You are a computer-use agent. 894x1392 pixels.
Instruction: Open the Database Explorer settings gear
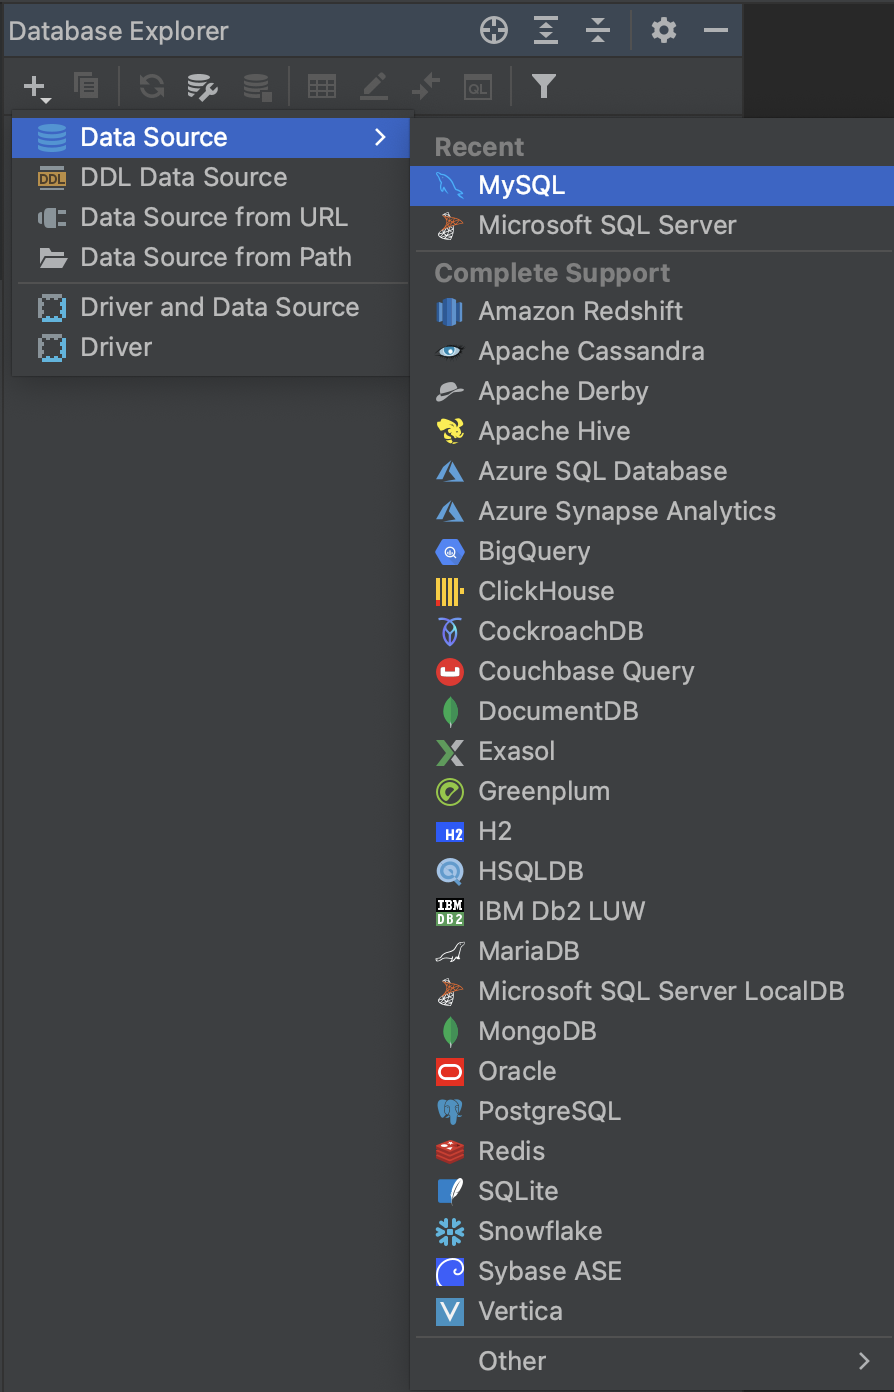(x=664, y=31)
